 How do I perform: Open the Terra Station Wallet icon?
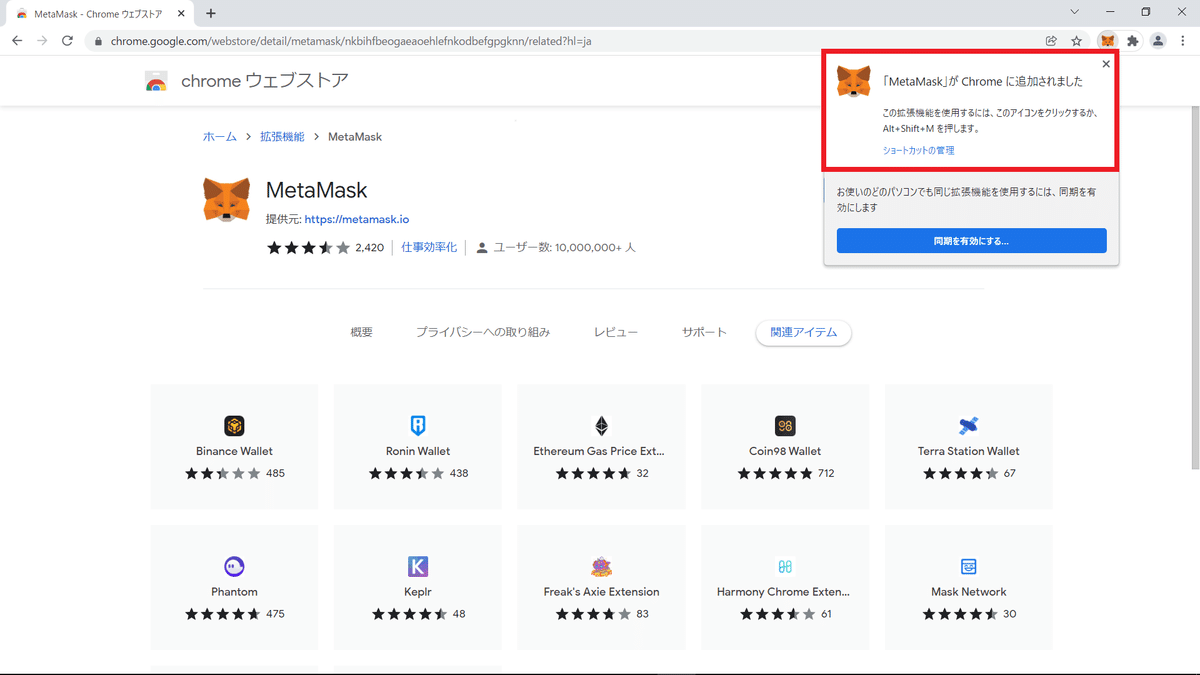pyautogui.click(x=968, y=426)
